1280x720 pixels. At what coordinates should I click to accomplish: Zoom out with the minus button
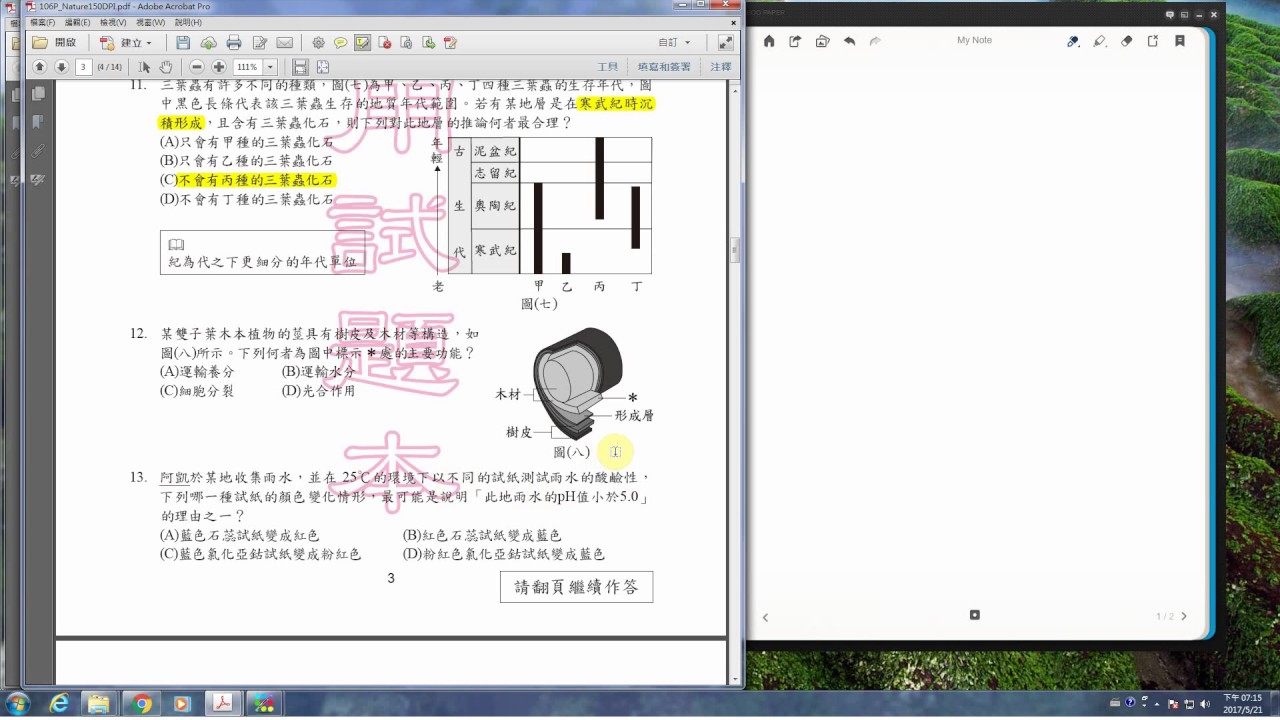196,67
